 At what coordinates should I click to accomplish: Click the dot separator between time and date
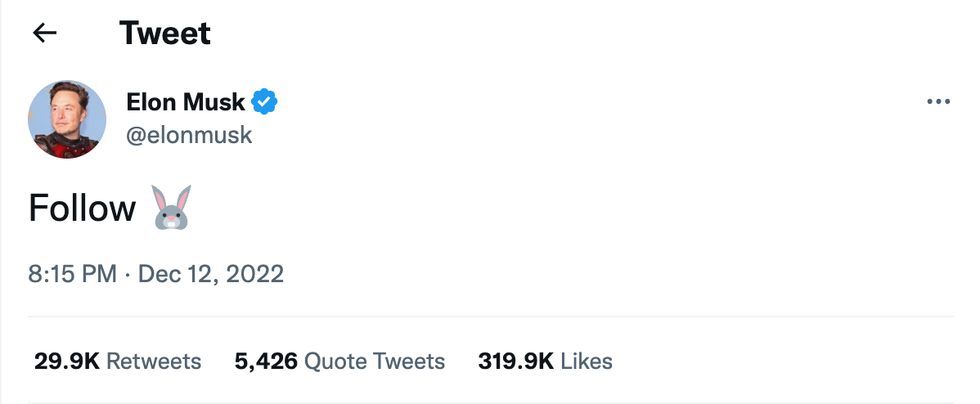128,273
